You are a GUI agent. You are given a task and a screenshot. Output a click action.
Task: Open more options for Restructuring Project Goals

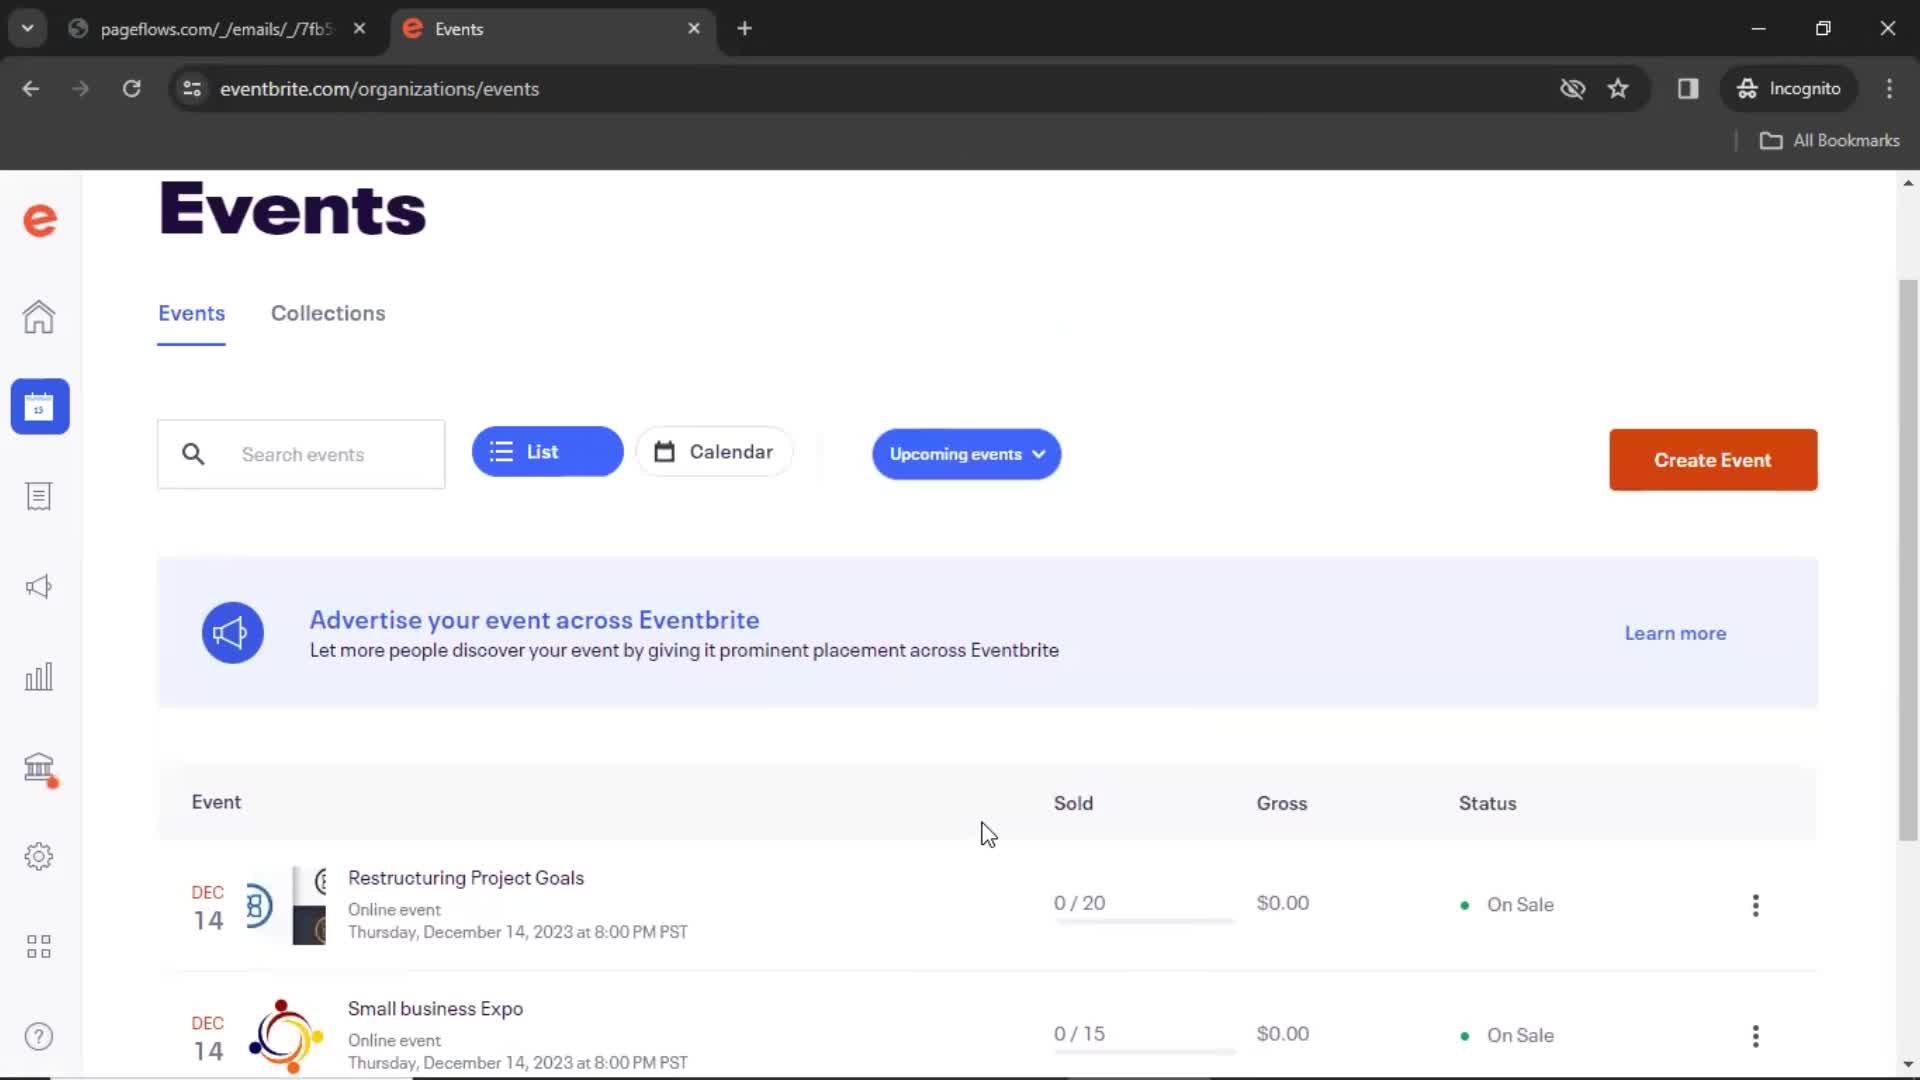click(x=1755, y=905)
